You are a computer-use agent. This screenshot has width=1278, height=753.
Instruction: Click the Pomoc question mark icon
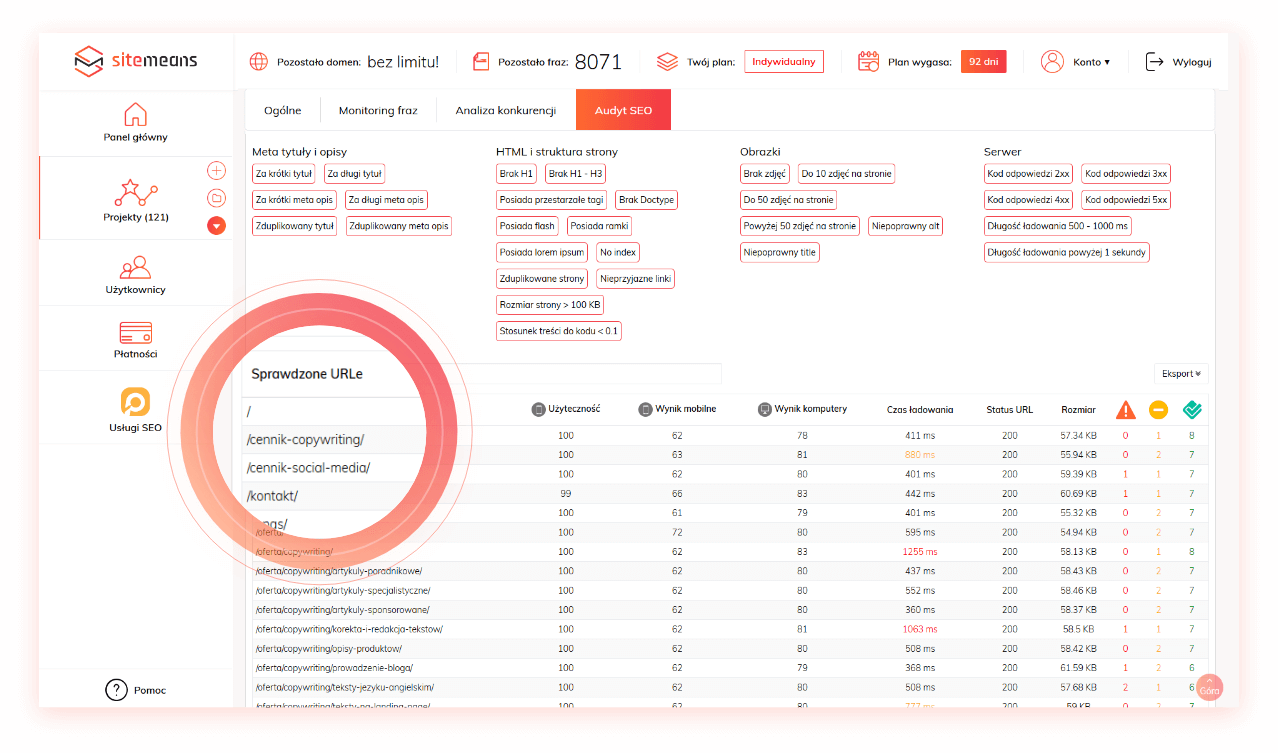(x=117, y=690)
